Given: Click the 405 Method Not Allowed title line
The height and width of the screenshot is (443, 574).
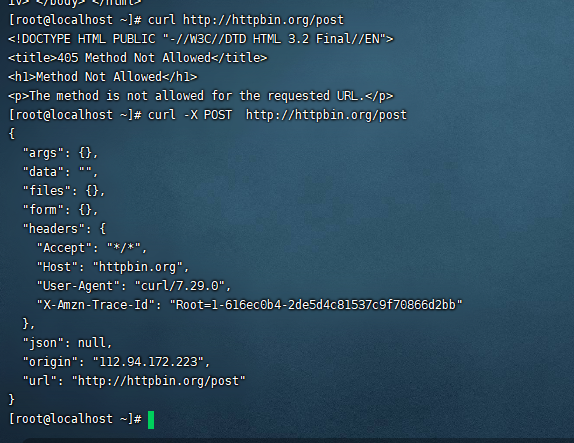Looking at the screenshot, I should [x=138, y=58].
